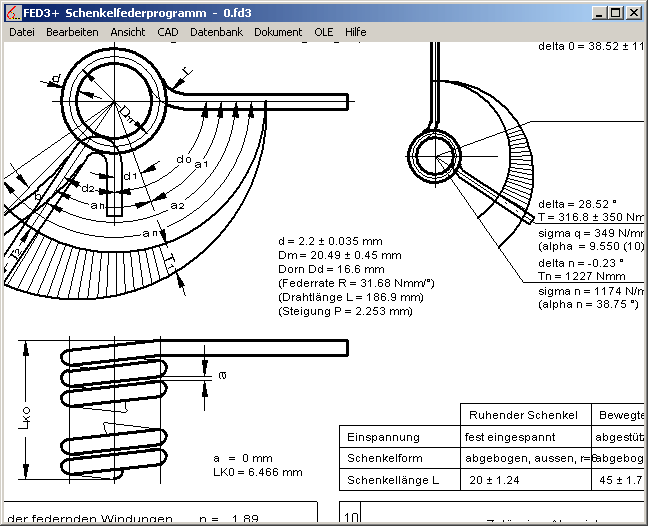Open the CAD menu
The image size is (648, 526).
(168, 32)
